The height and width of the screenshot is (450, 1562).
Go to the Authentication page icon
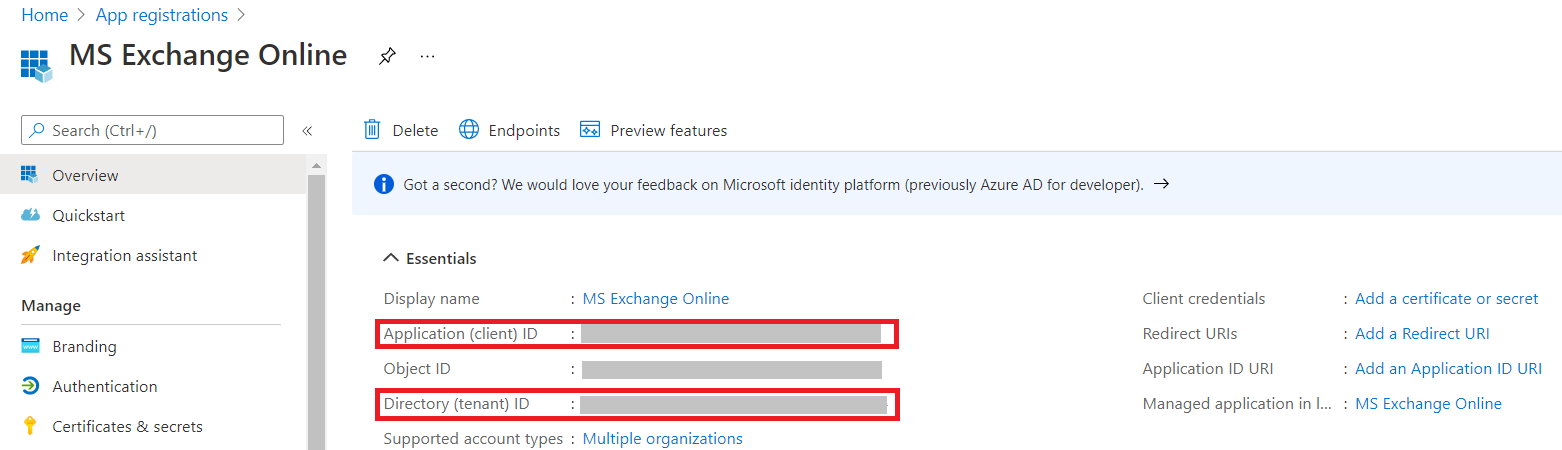tap(31, 386)
